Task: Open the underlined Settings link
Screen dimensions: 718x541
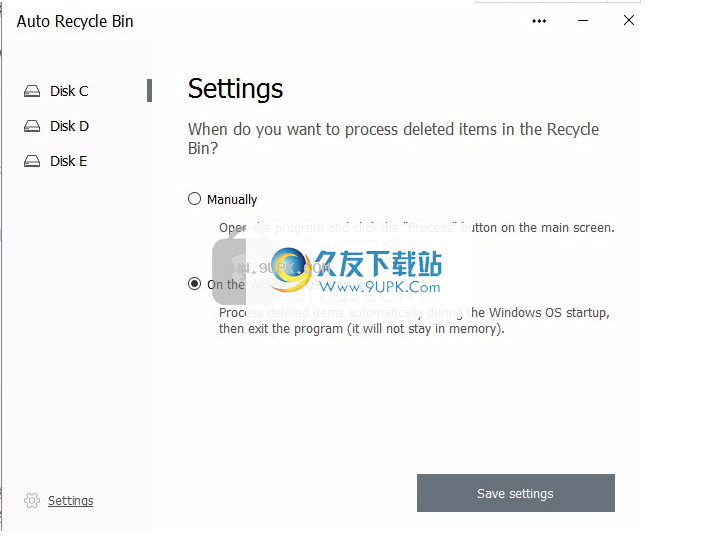Action: tap(71, 501)
